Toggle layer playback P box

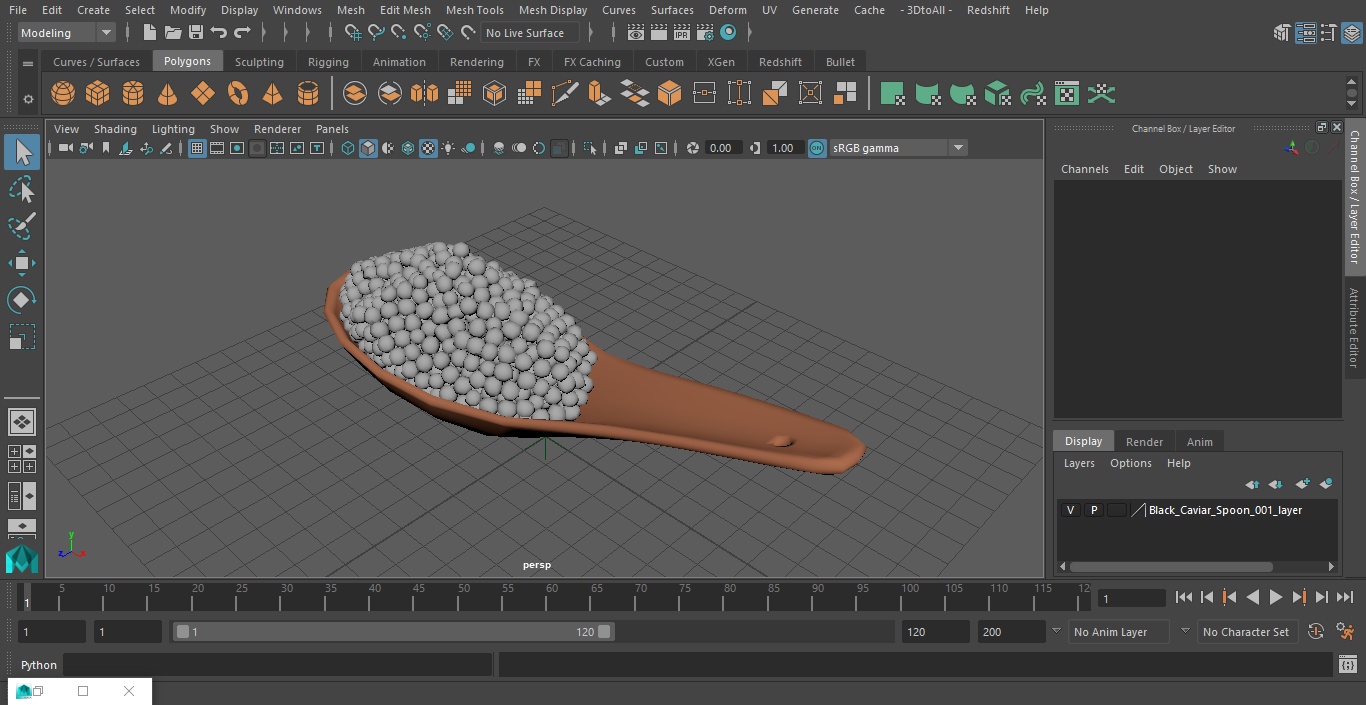click(1094, 510)
